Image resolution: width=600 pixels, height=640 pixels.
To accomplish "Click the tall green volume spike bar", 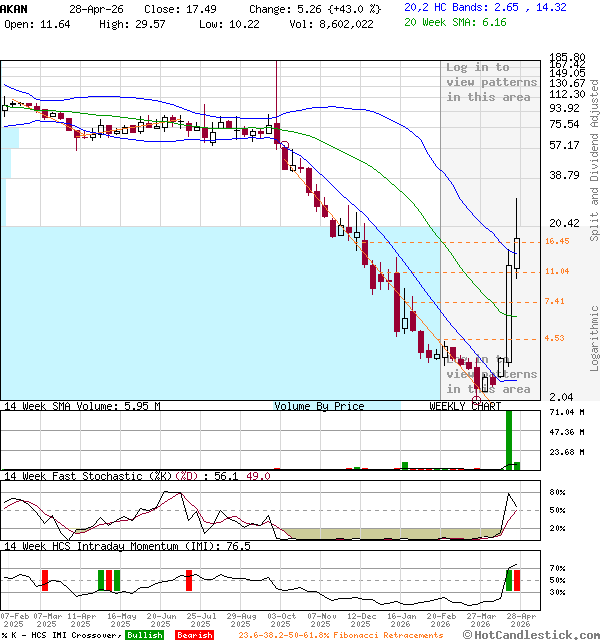I will (x=509, y=440).
